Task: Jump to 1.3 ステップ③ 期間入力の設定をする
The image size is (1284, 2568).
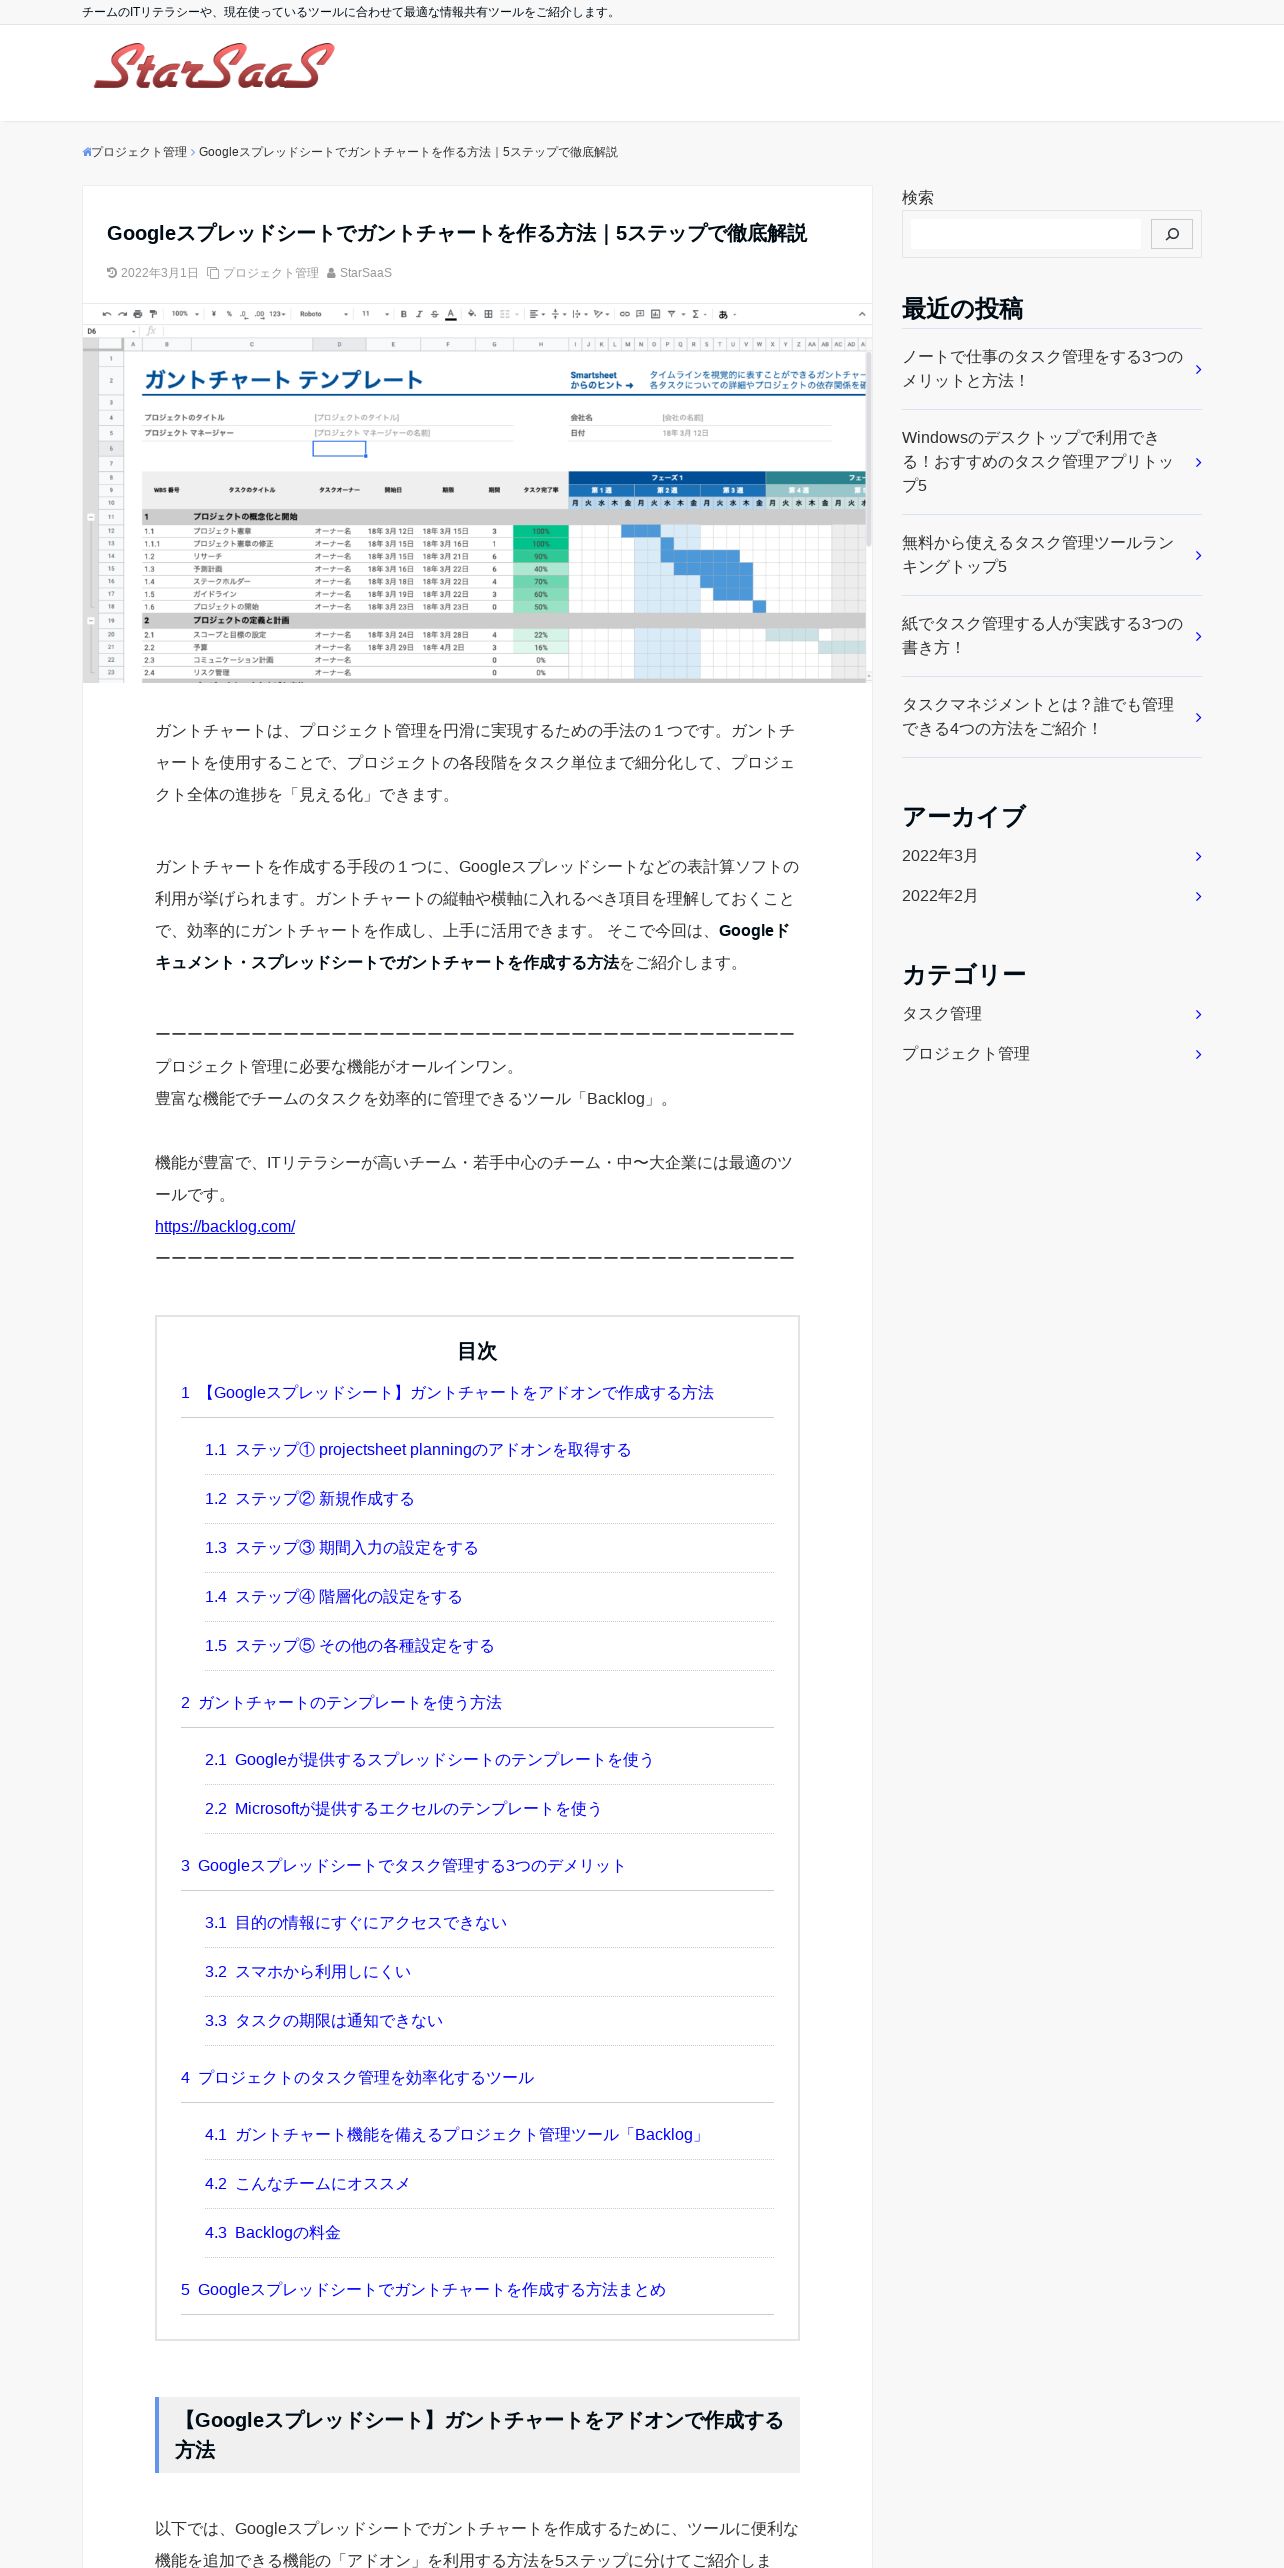Action: pos(341,1548)
